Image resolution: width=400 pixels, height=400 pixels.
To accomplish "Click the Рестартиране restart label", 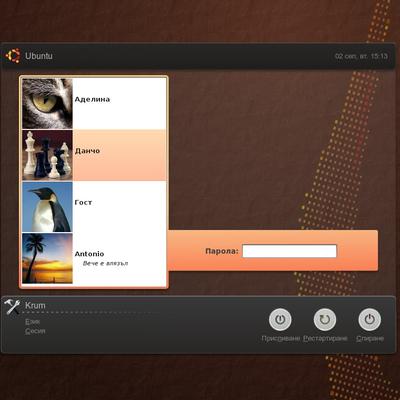I will click(x=325, y=339).
